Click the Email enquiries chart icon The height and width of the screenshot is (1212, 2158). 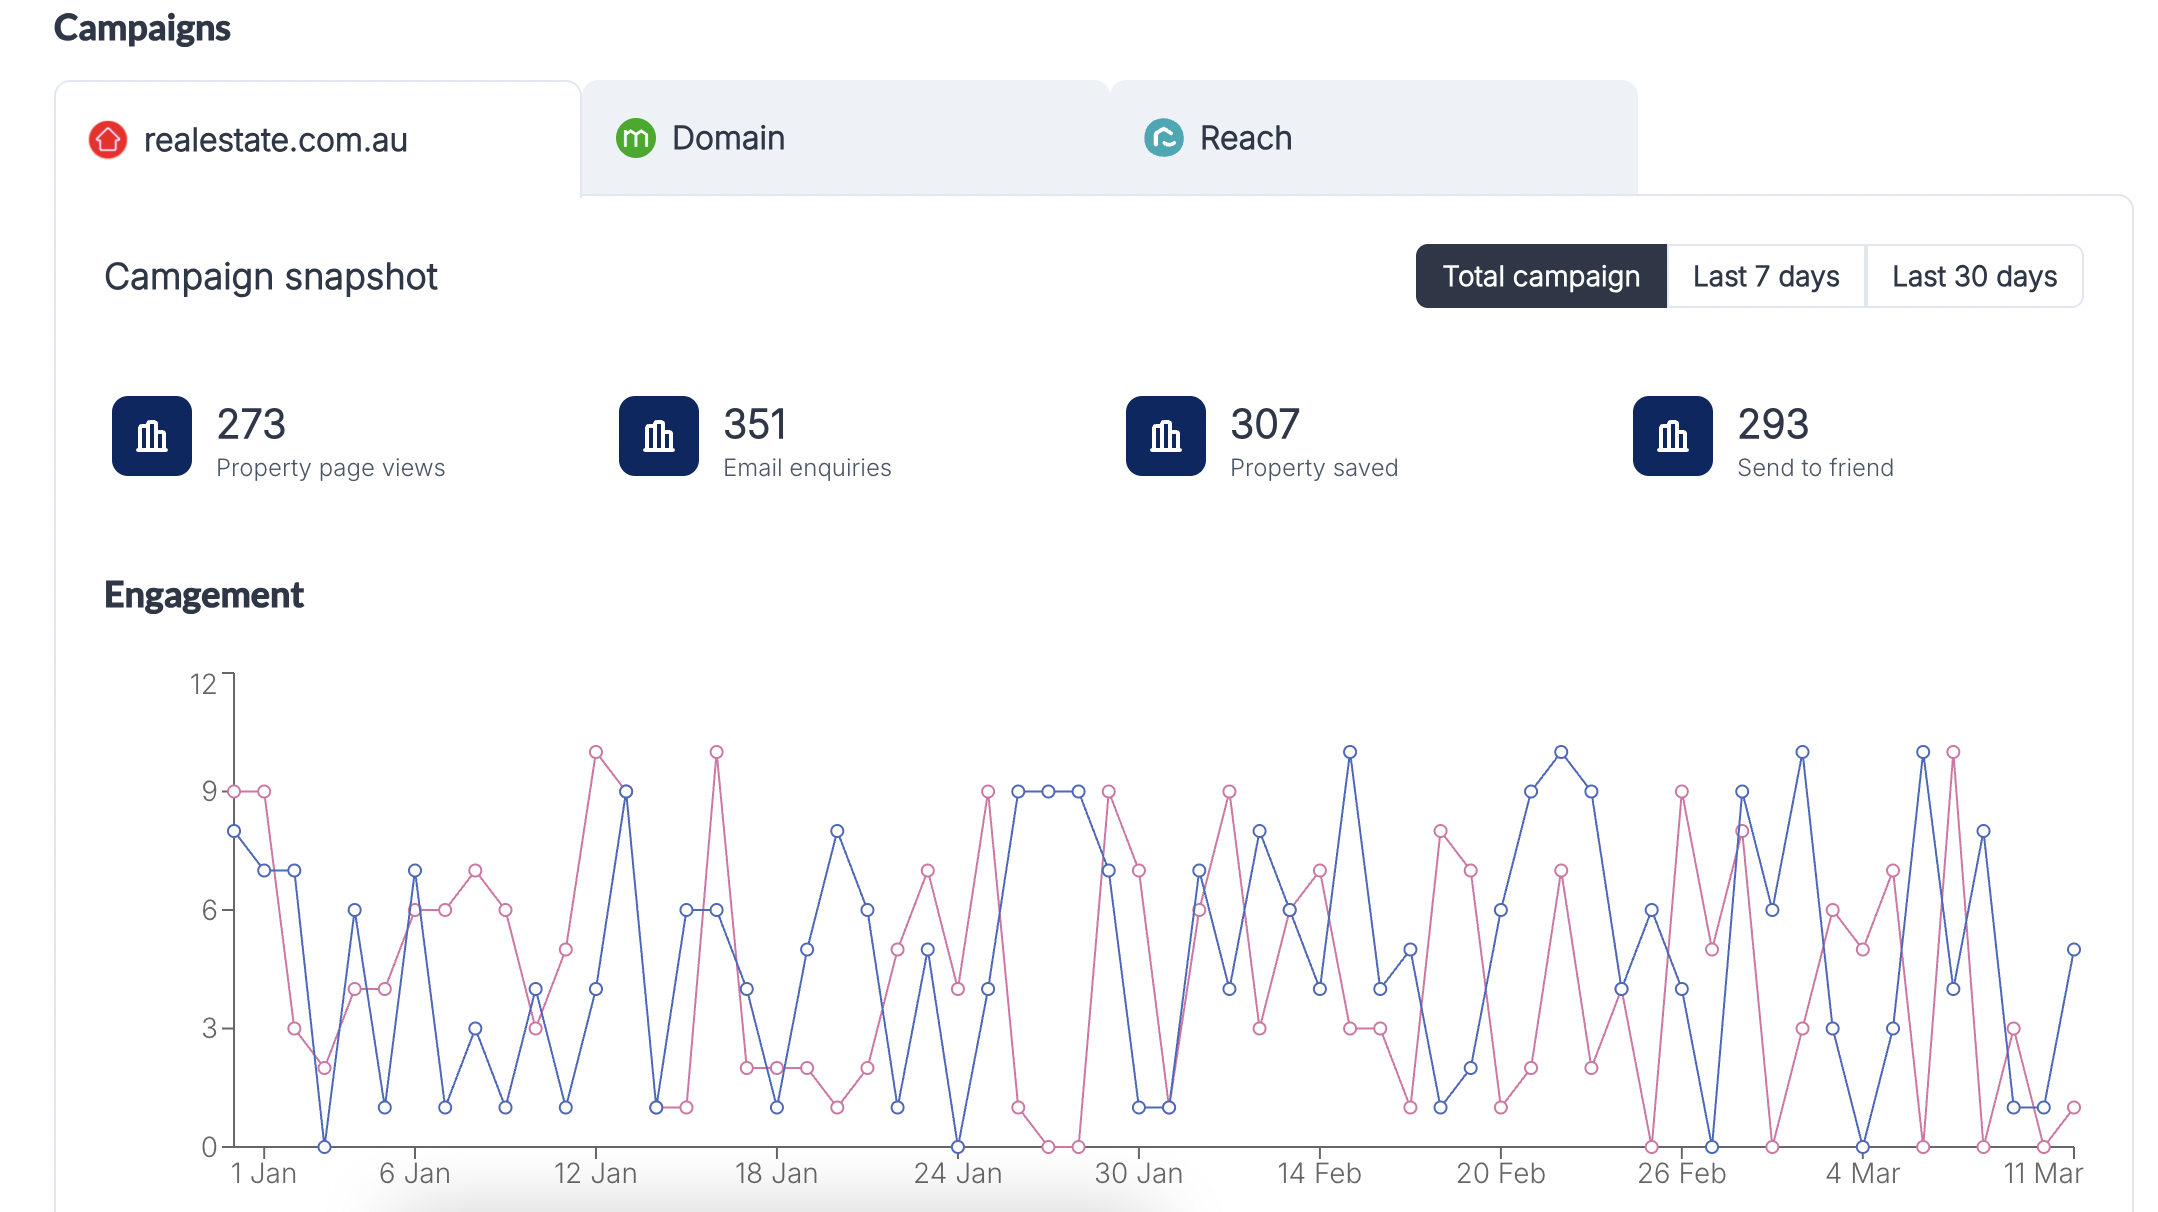(659, 436)
